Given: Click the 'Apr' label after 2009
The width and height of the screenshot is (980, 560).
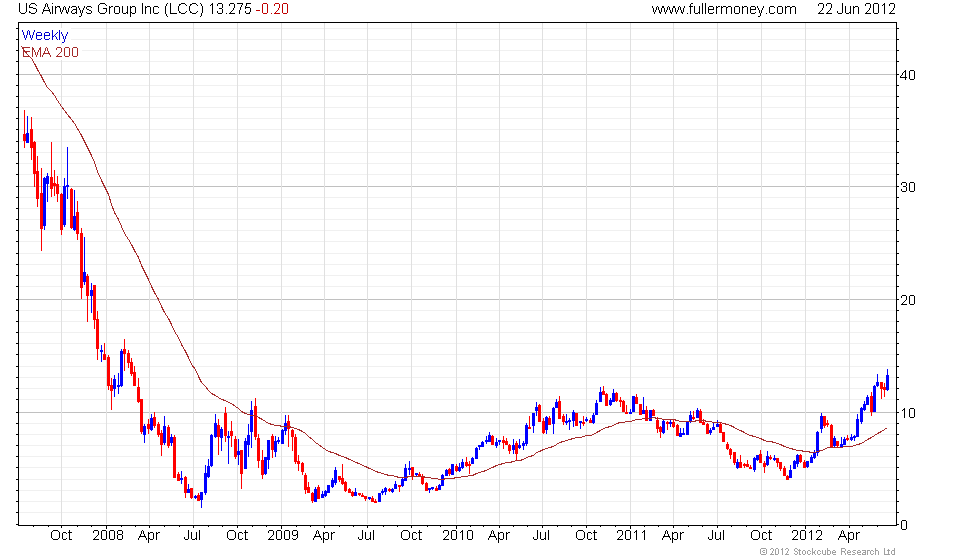Looking at the screenshot, I should (324, 536).
